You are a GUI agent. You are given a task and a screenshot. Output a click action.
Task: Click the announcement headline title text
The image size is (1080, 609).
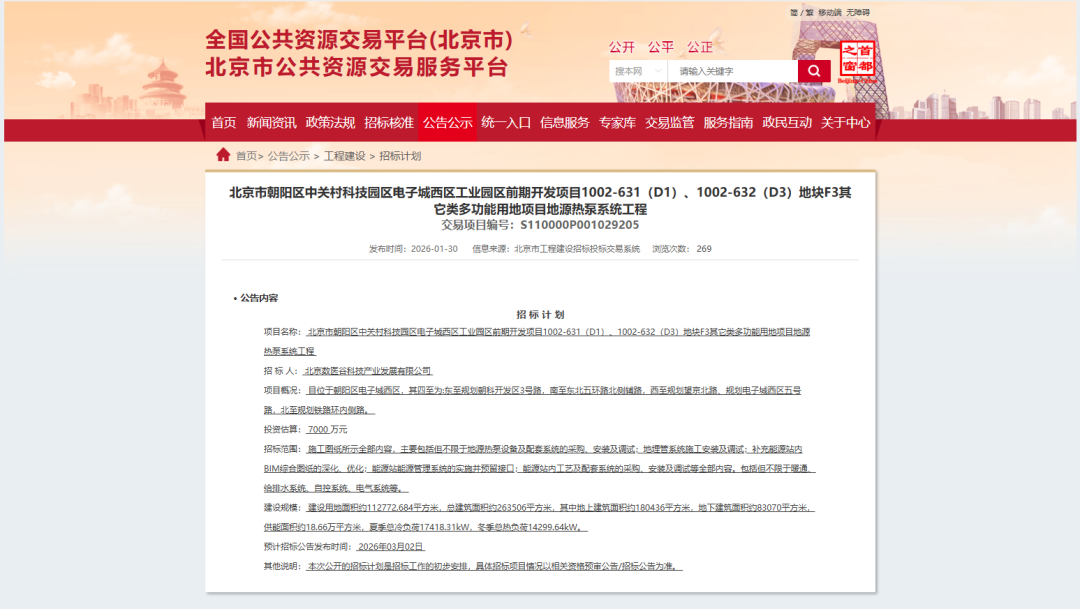(x=540, y=200)
